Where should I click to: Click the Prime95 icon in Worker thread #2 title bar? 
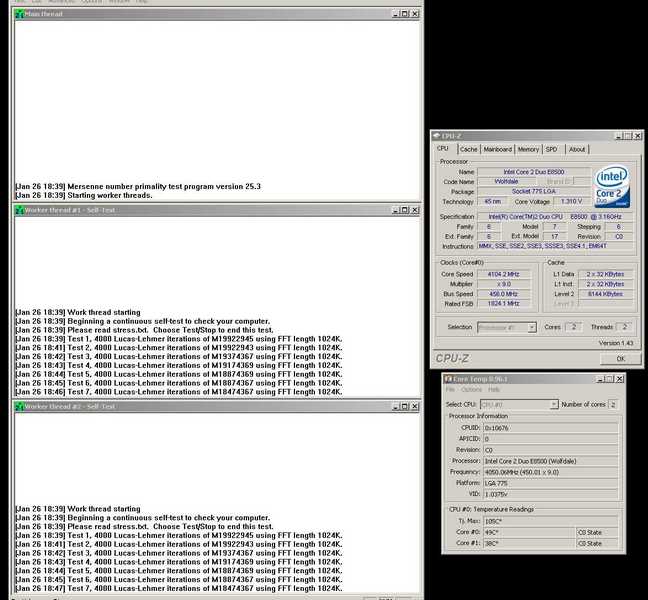[x=19, y=407]
